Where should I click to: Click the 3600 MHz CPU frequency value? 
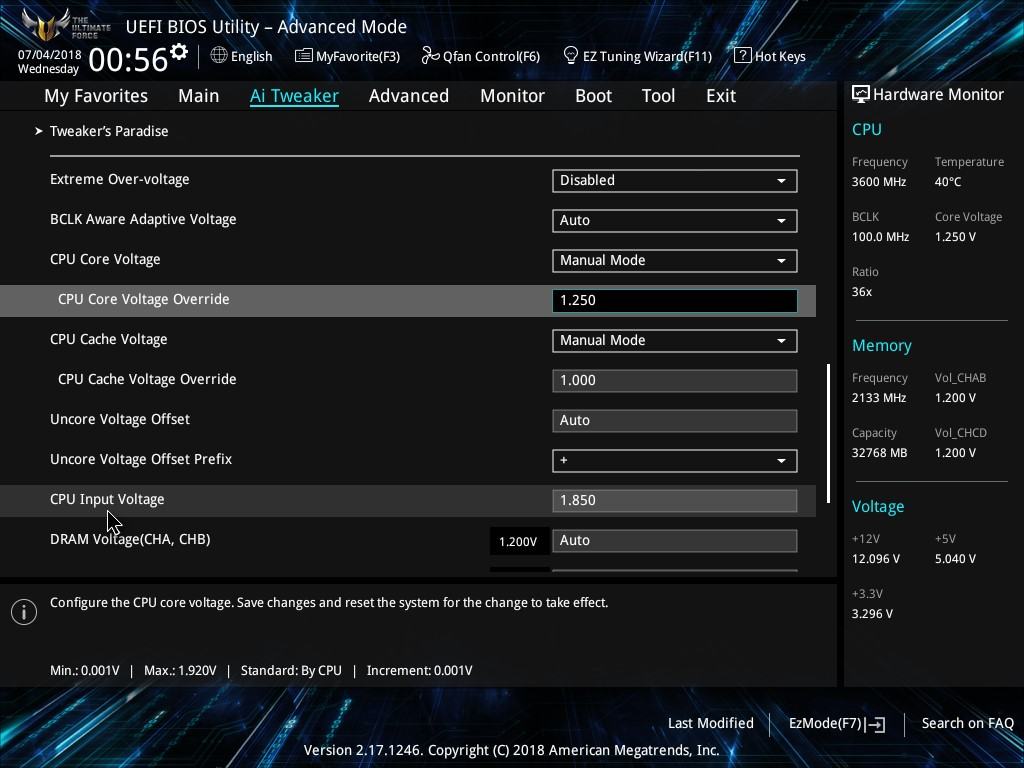pyautogui.click(x=879, y=182)
